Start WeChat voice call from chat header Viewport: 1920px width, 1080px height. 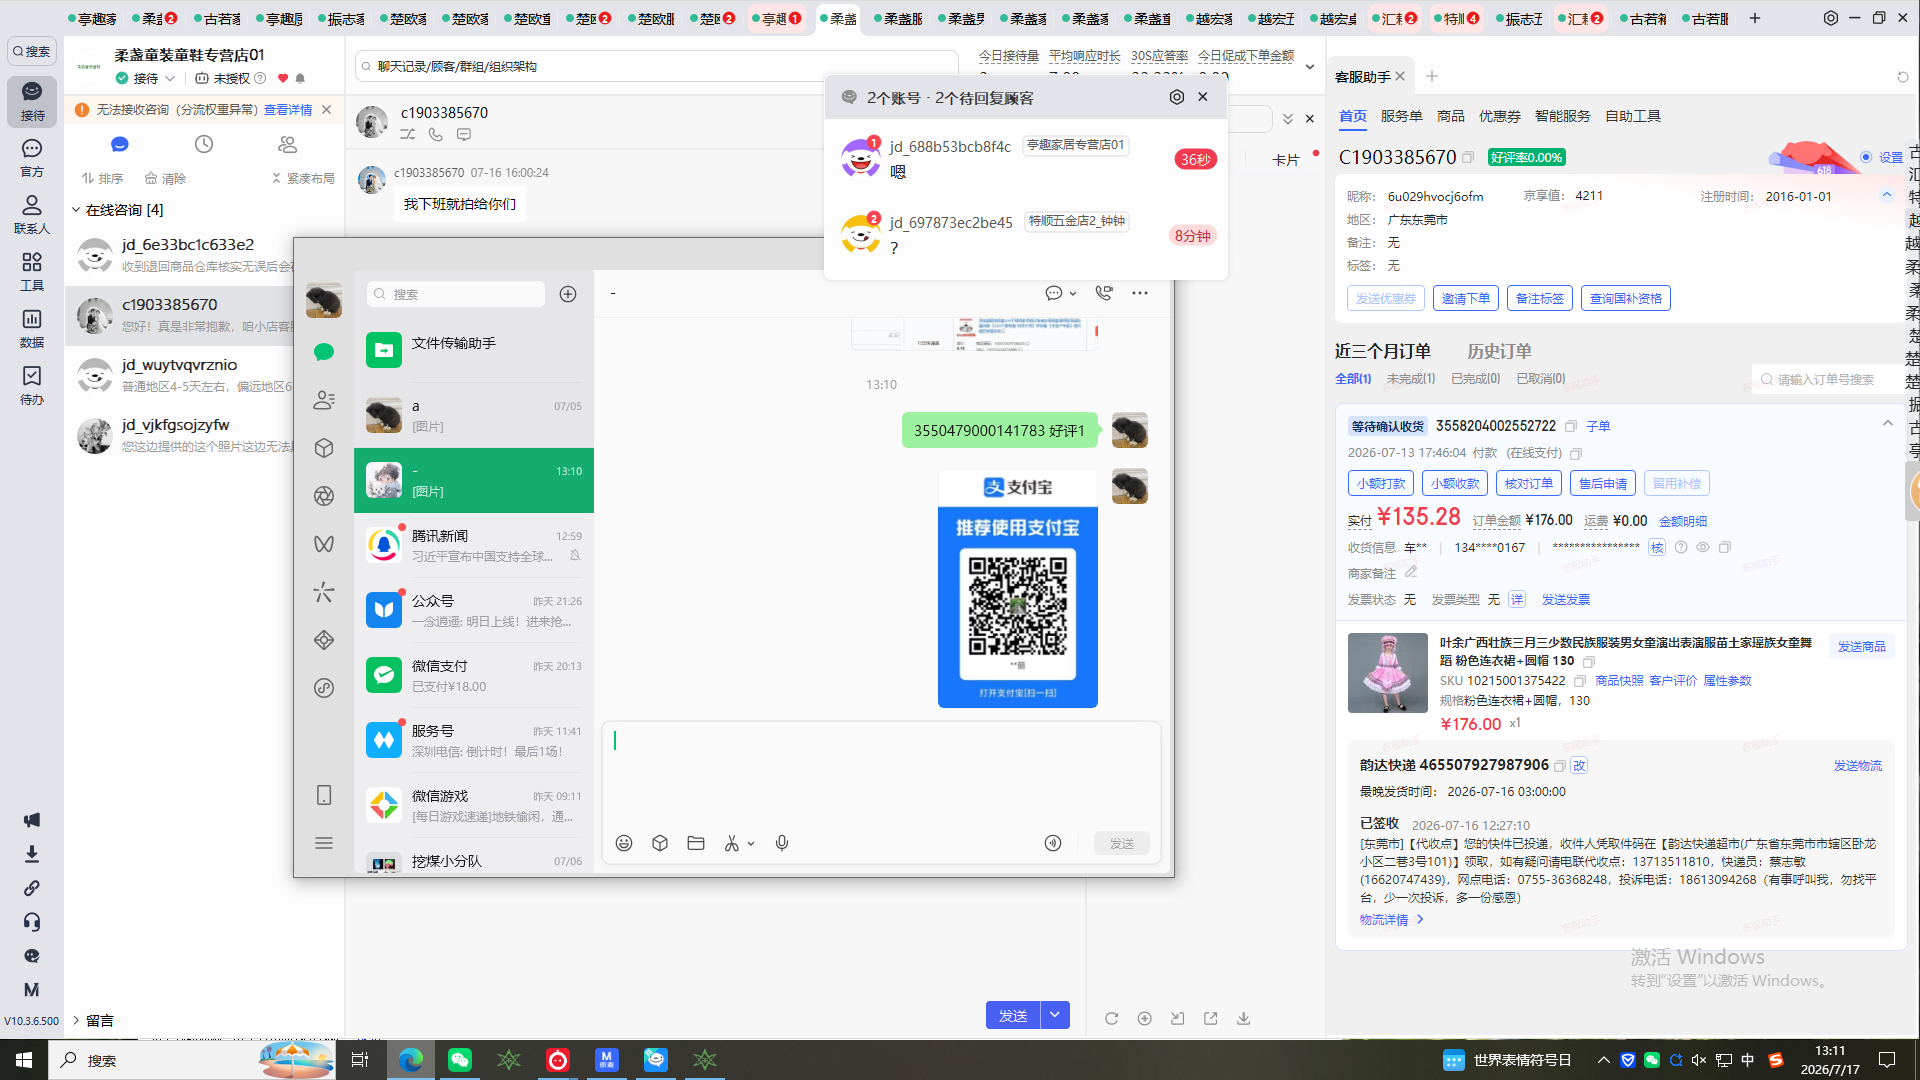[x=1104, y=293]
